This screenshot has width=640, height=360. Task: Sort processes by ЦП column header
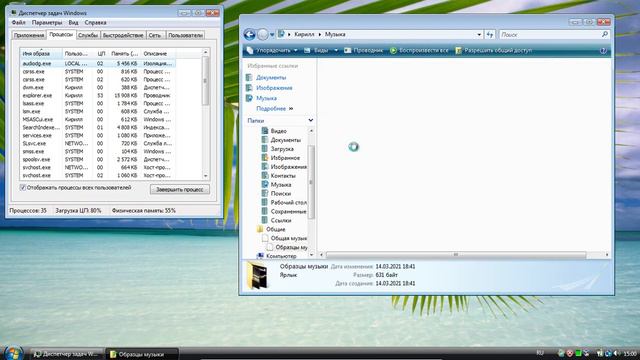[x=101, y=53]
